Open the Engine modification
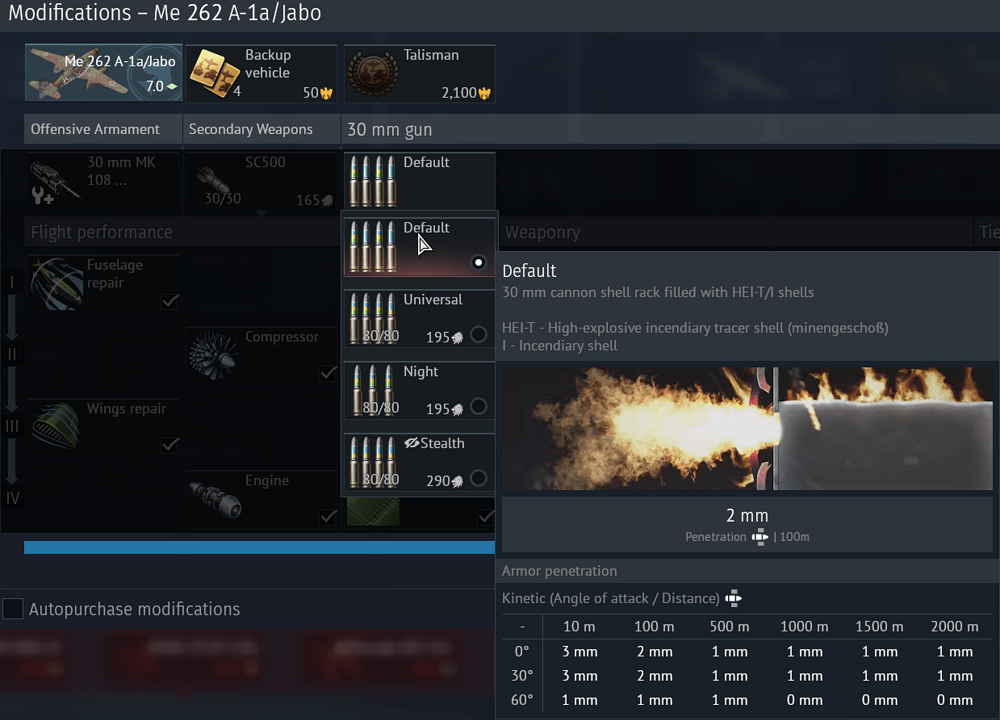Viewport: 1000px width, 720px height. click(260, 498)
